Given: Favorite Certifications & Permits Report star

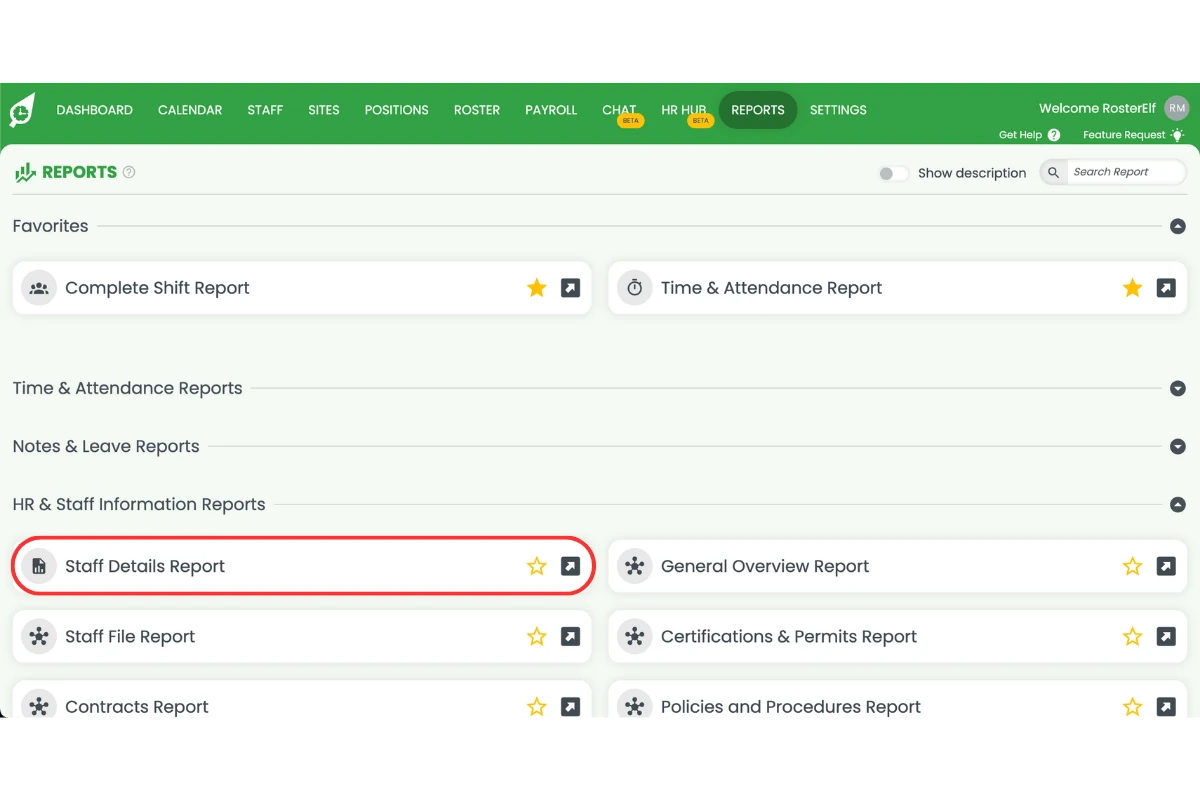Looking at the screenshot, I should [x=1132, y=636].
